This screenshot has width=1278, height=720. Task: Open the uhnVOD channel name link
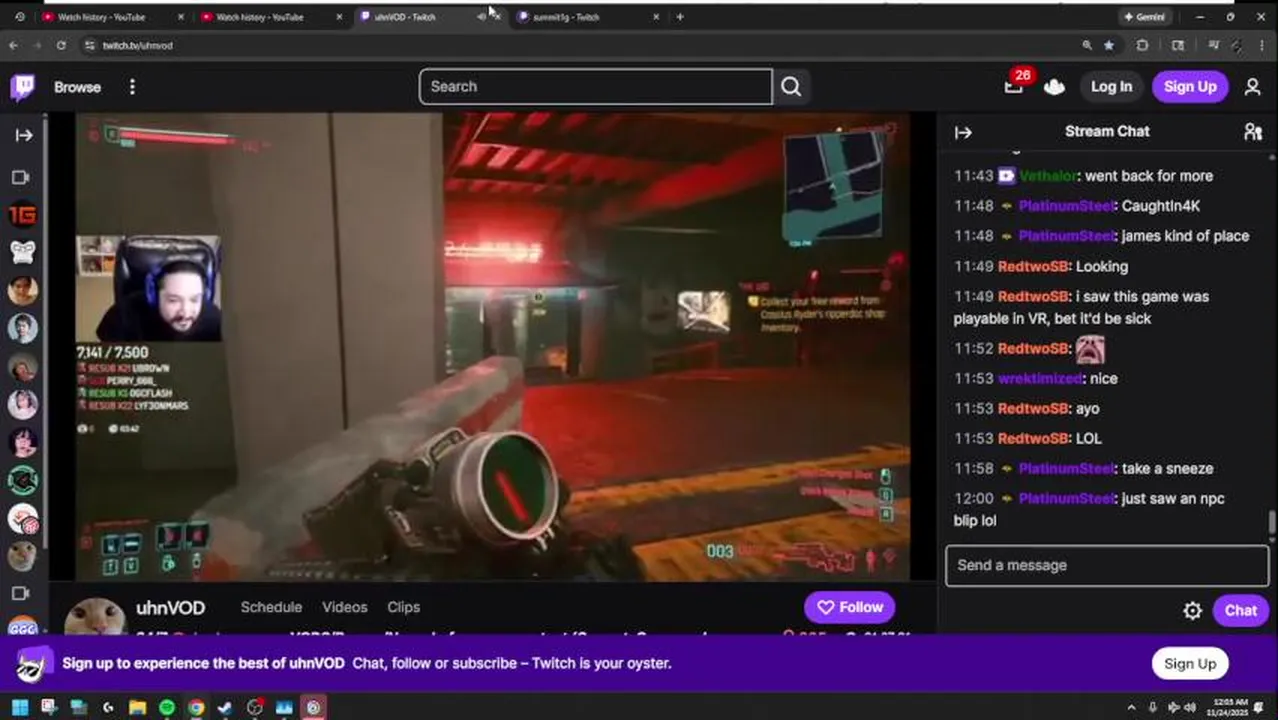(170, 608)
